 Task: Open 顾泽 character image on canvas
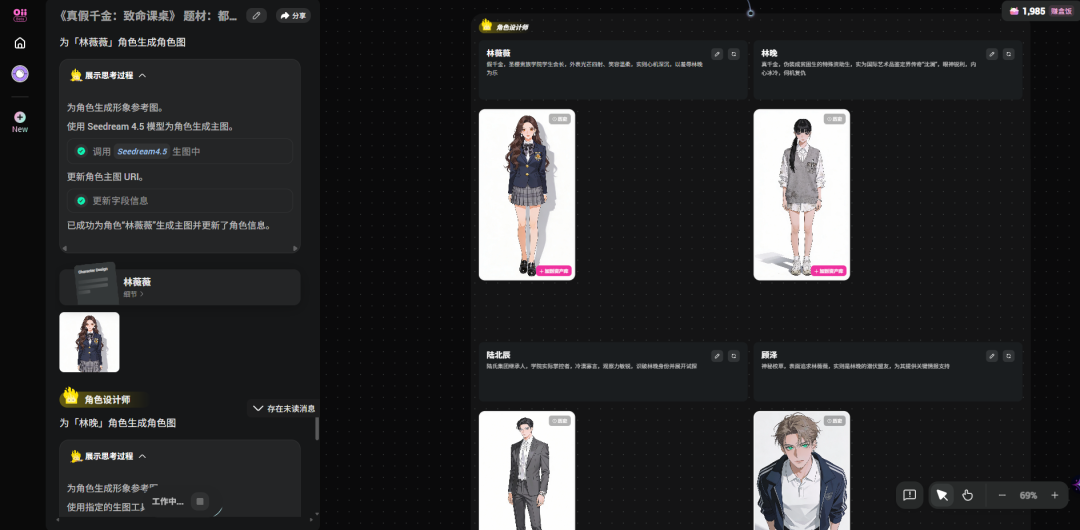coord(802,471)
